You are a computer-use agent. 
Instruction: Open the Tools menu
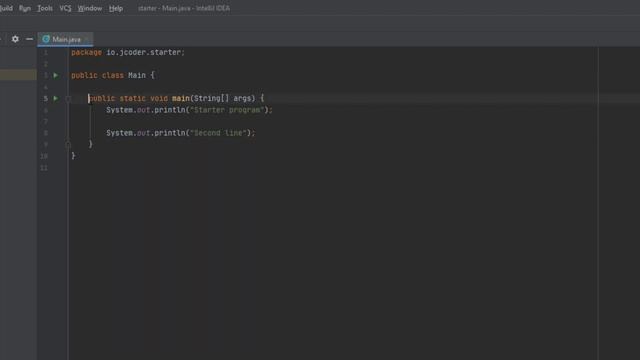45,8
